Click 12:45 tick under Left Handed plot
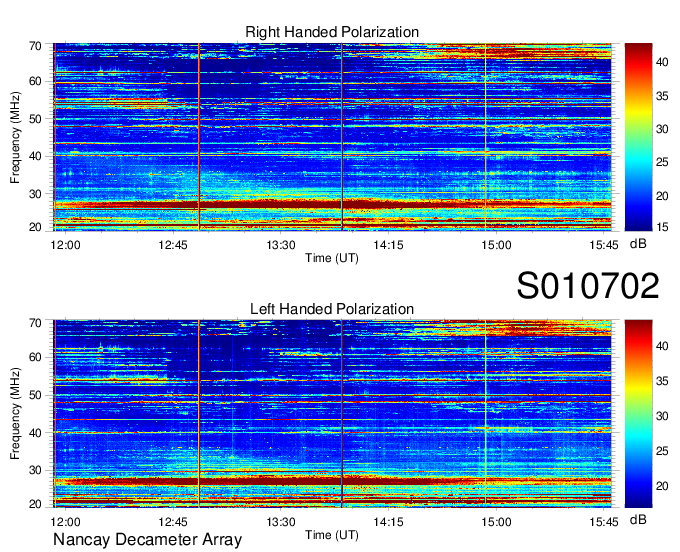680x552 pixels. [173, 522]
